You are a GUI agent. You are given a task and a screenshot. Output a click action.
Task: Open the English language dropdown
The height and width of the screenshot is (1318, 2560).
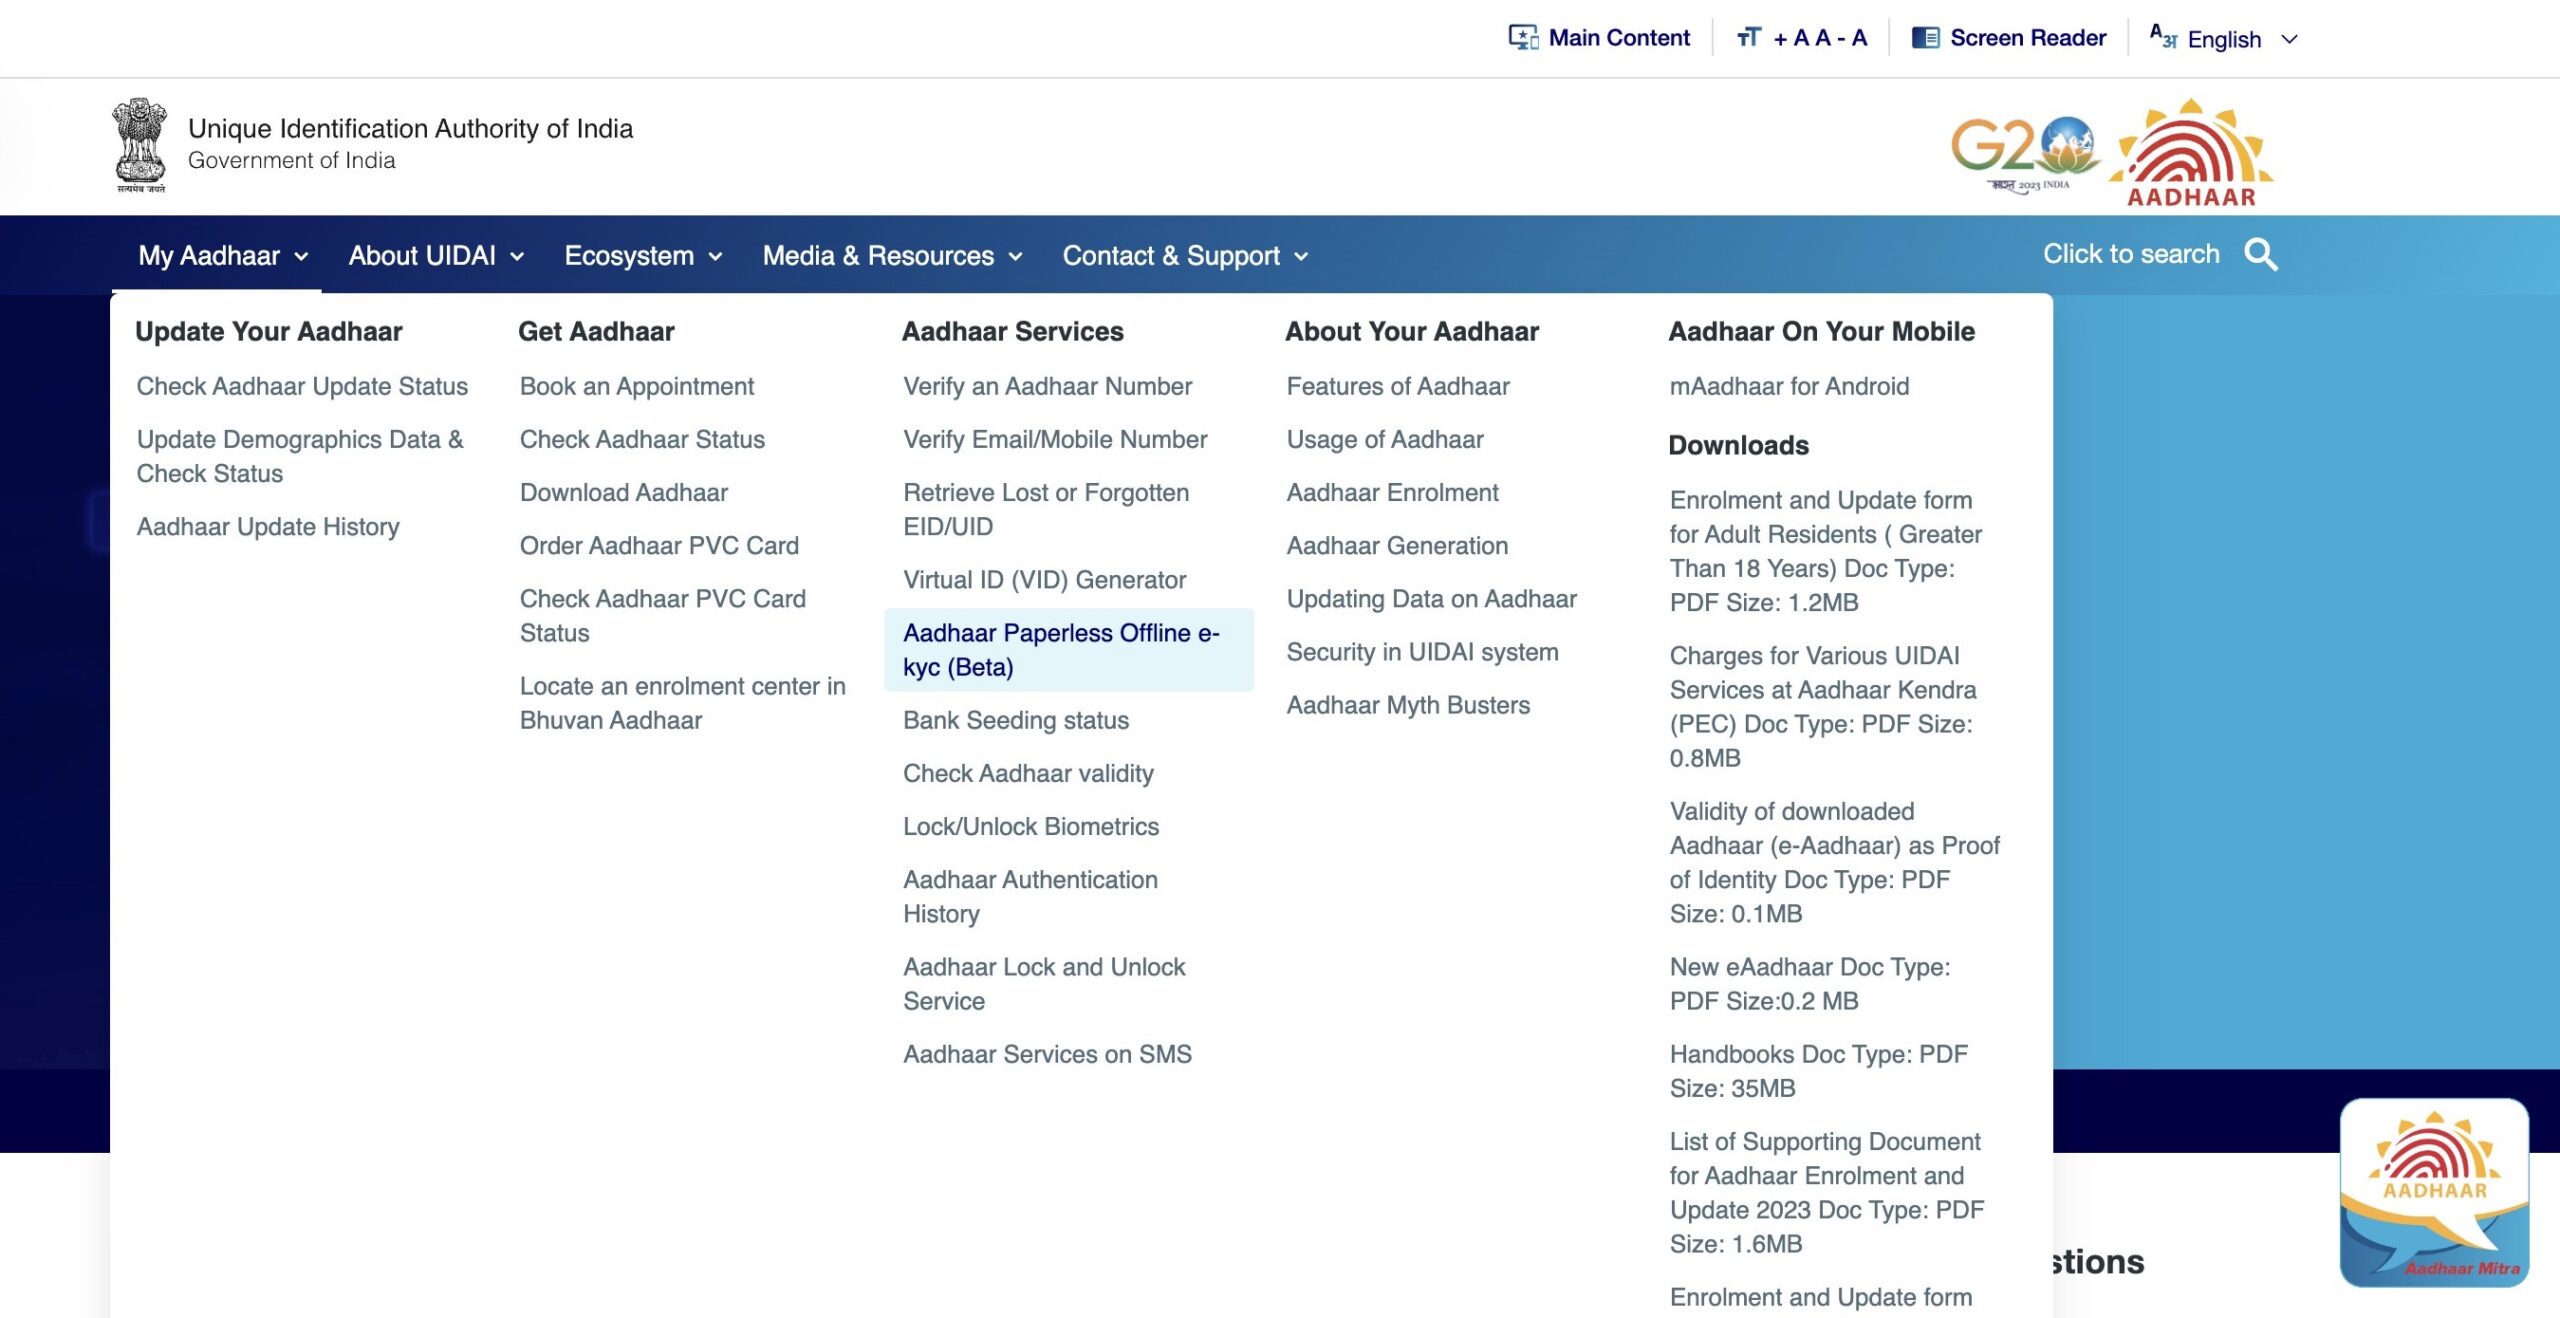click(2241, 39)
